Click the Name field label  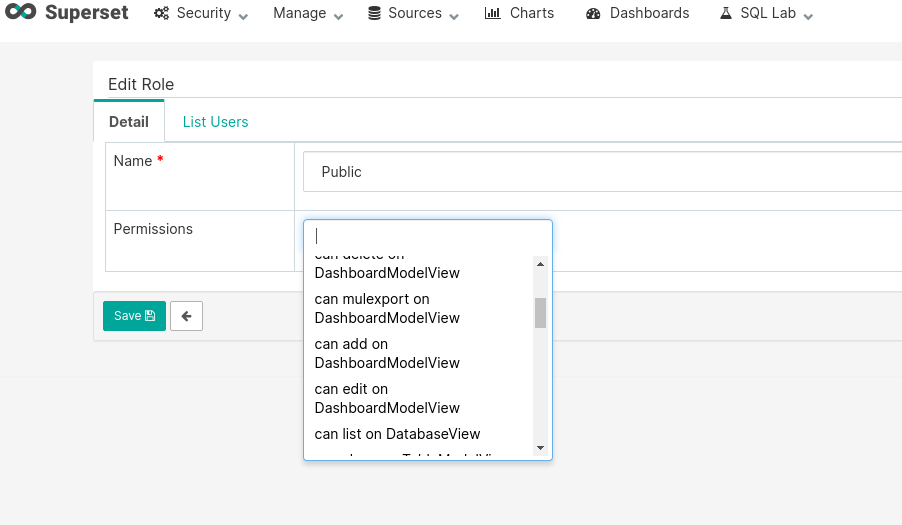[x=133, y=161]
